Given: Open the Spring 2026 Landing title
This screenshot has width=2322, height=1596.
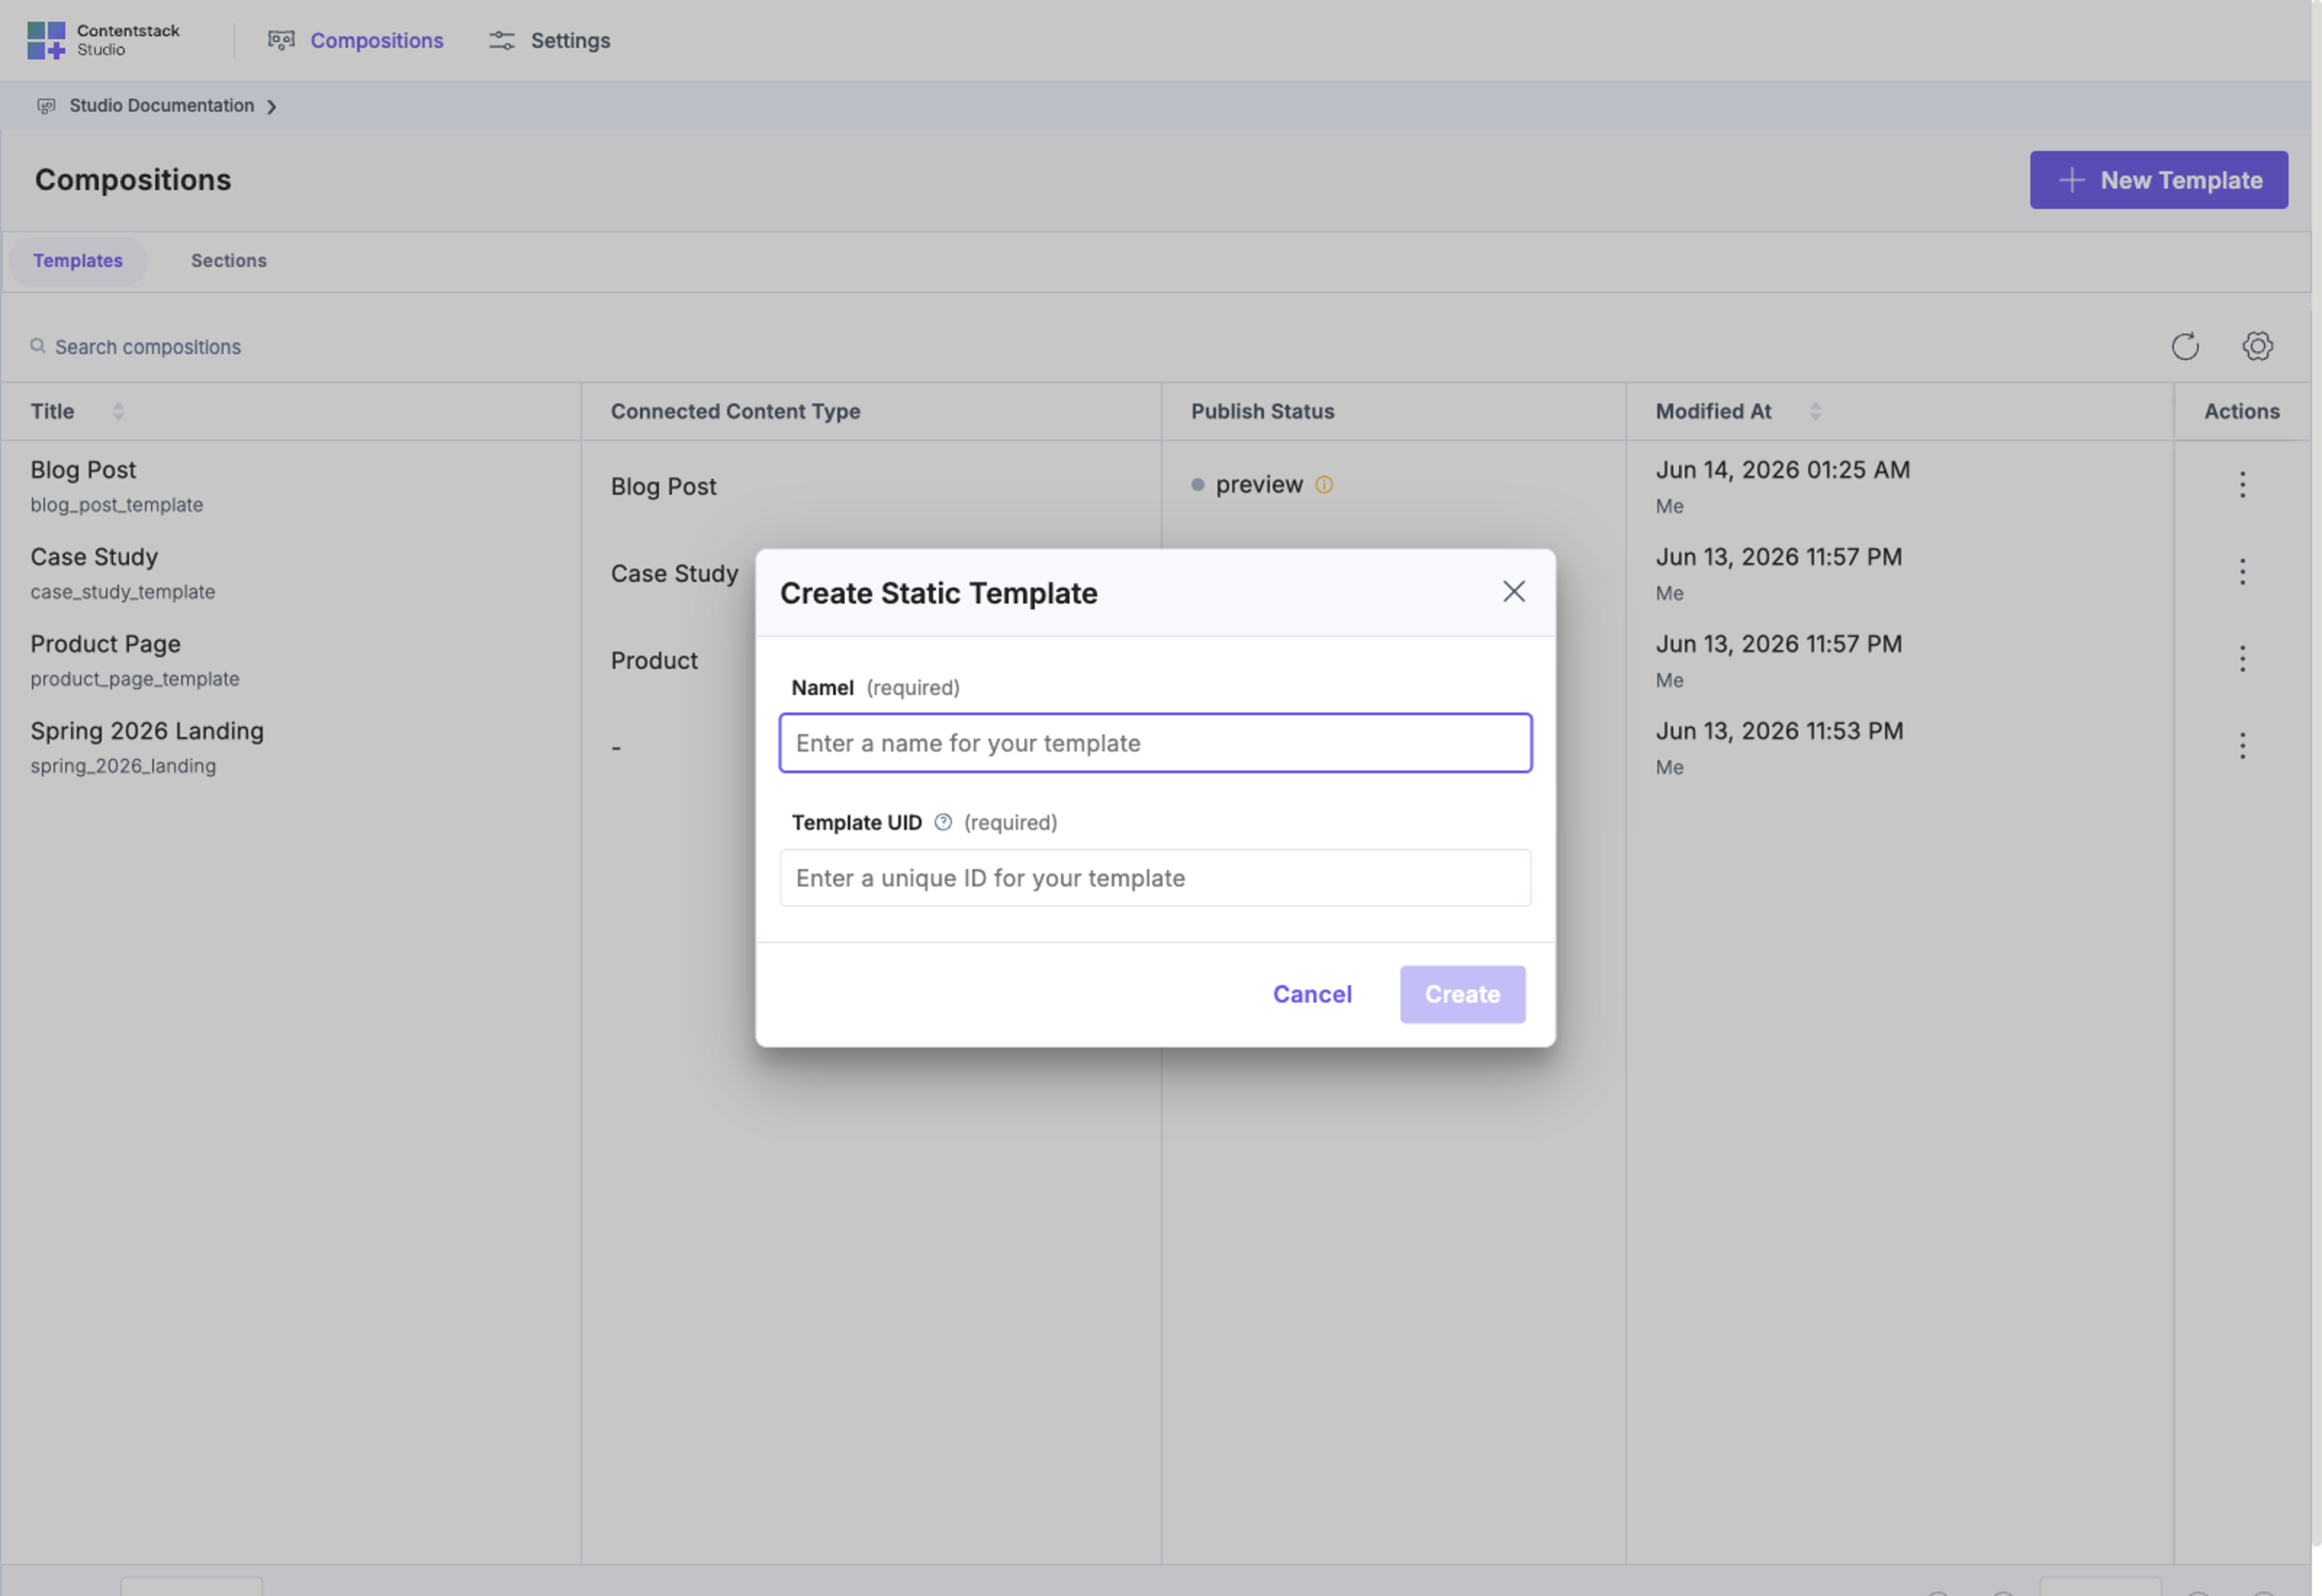Looking at the screenshot, I should pos(147,730).
